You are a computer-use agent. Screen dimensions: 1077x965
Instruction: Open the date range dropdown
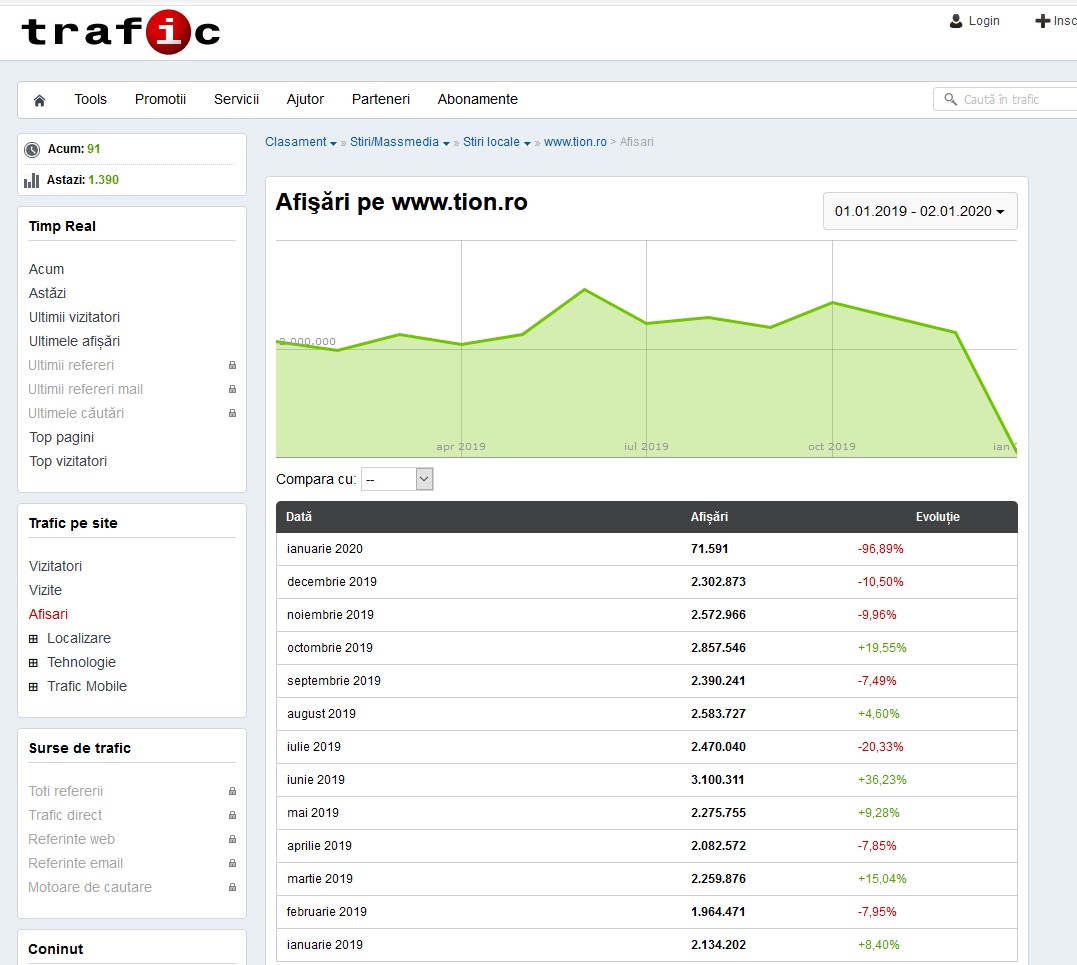919,211
